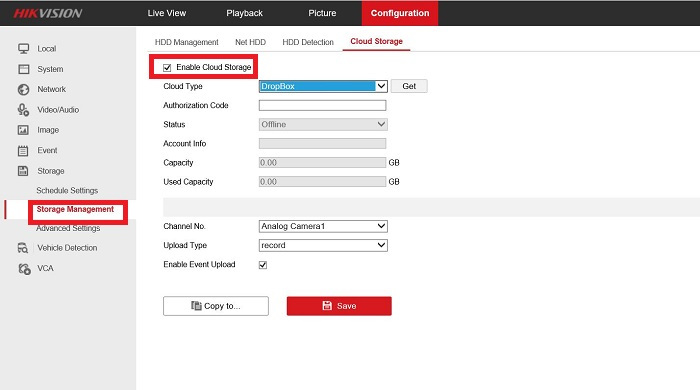Open the VCA icon in sidebar
This screenshot has width=700, height=390.
[24, 268]
